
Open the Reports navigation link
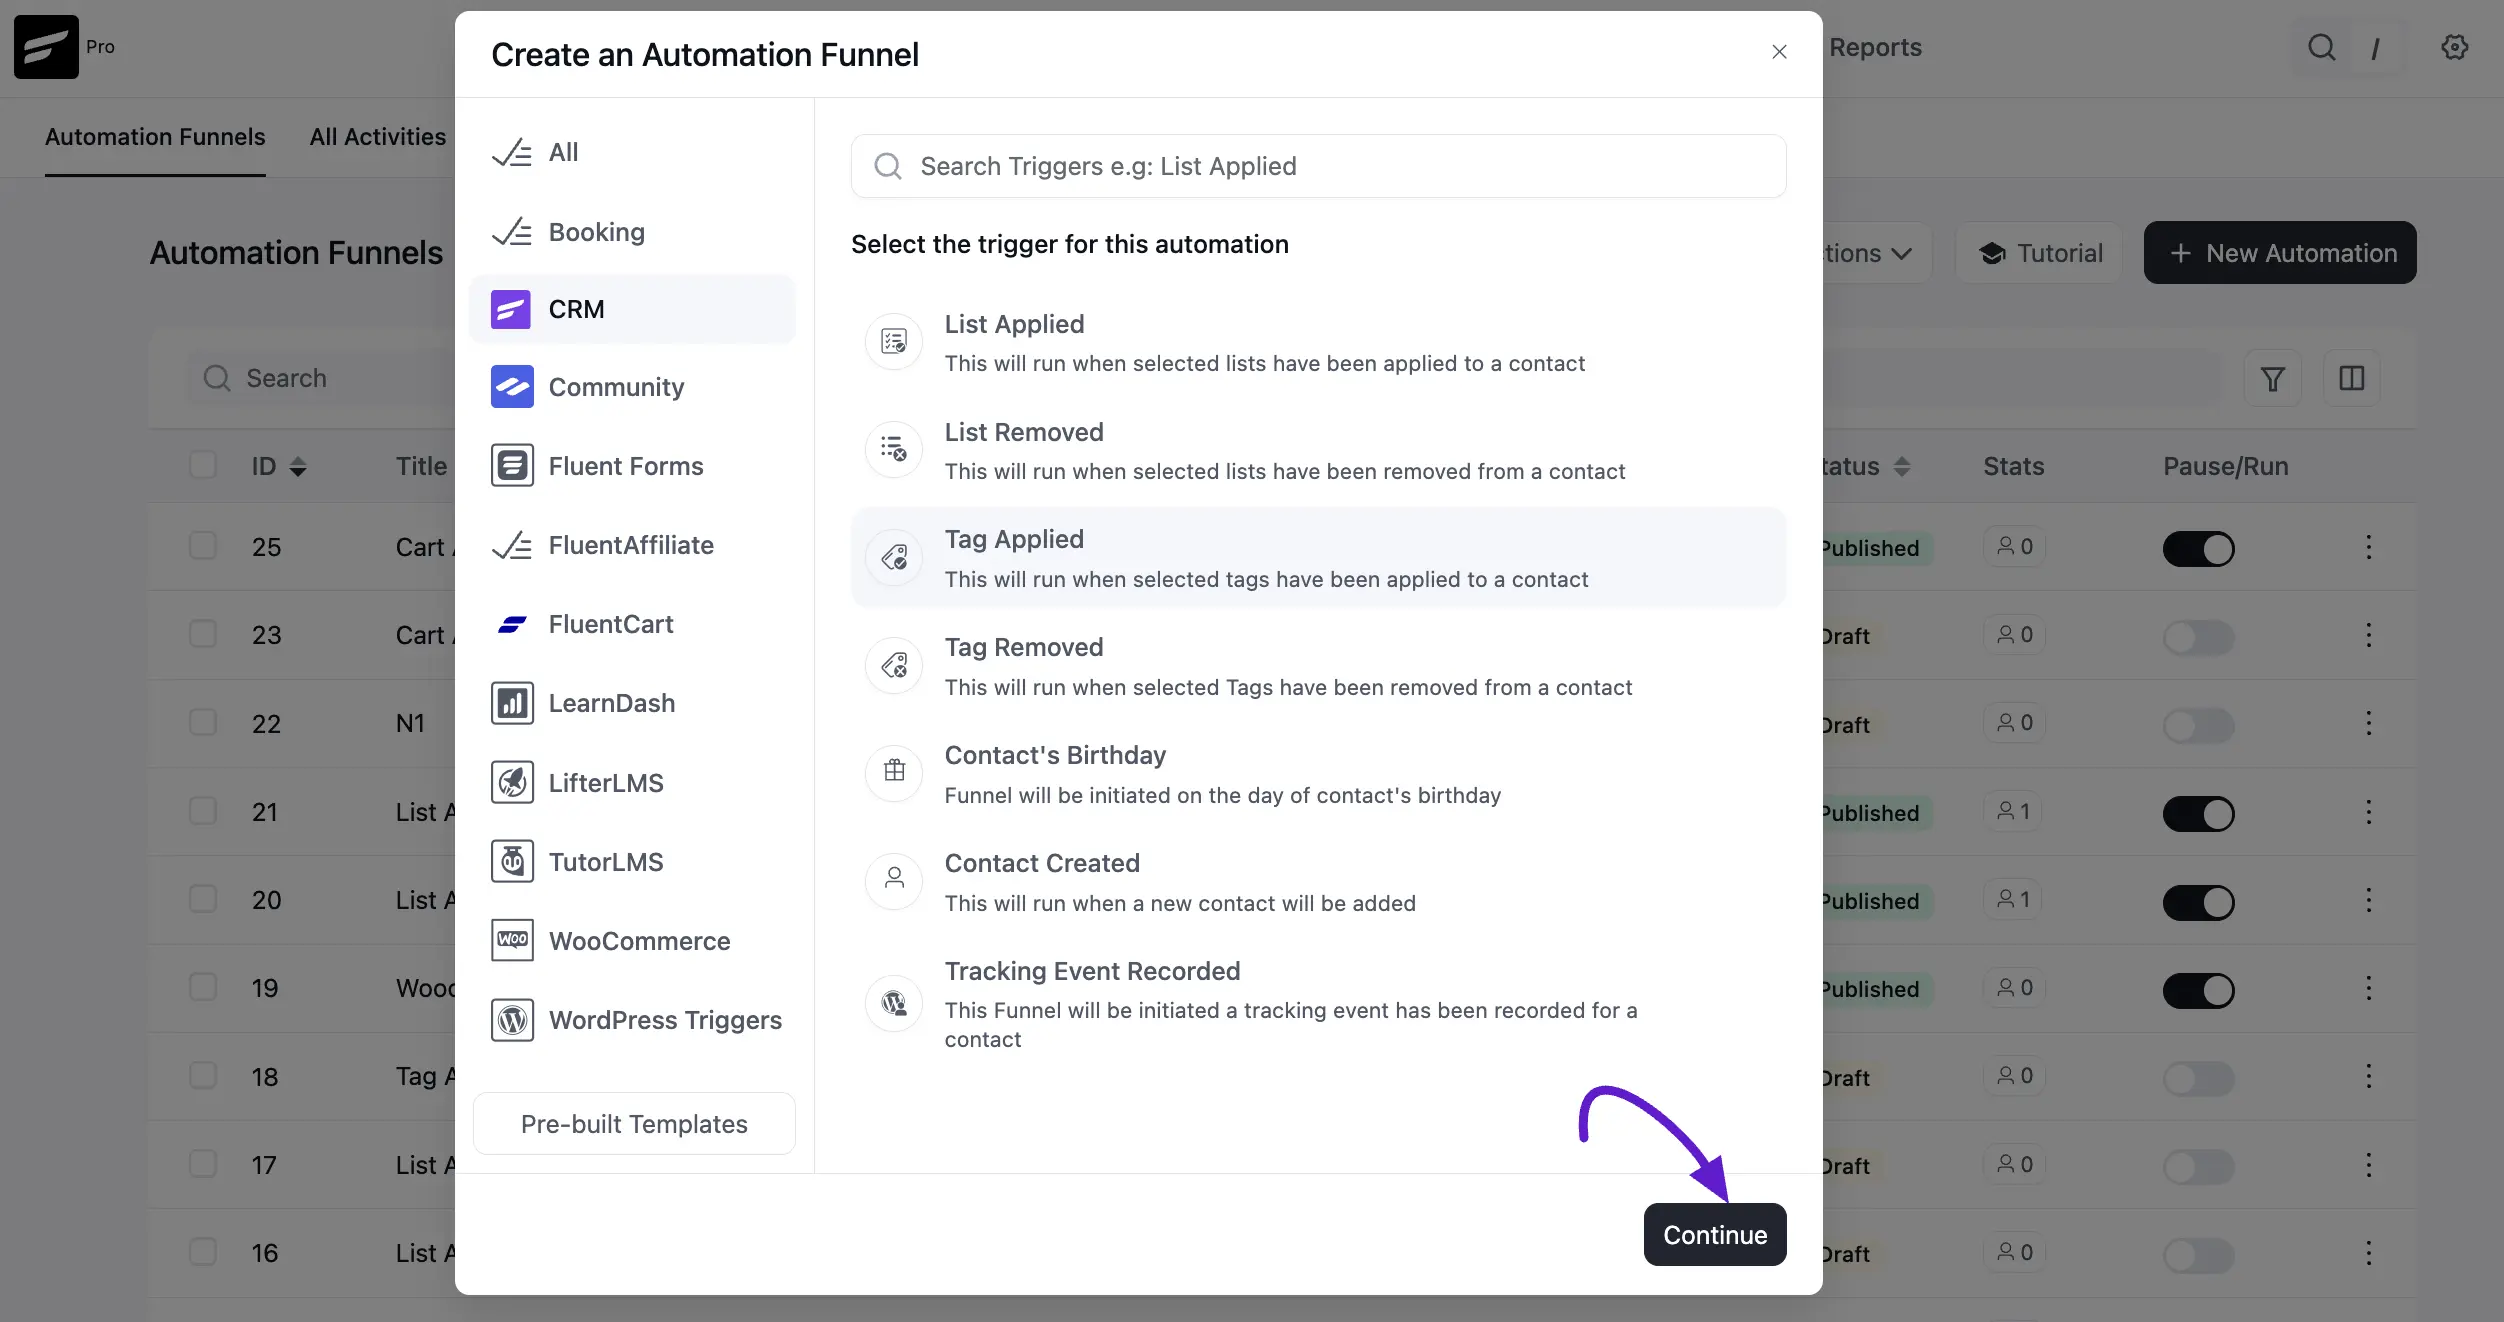1875,47
